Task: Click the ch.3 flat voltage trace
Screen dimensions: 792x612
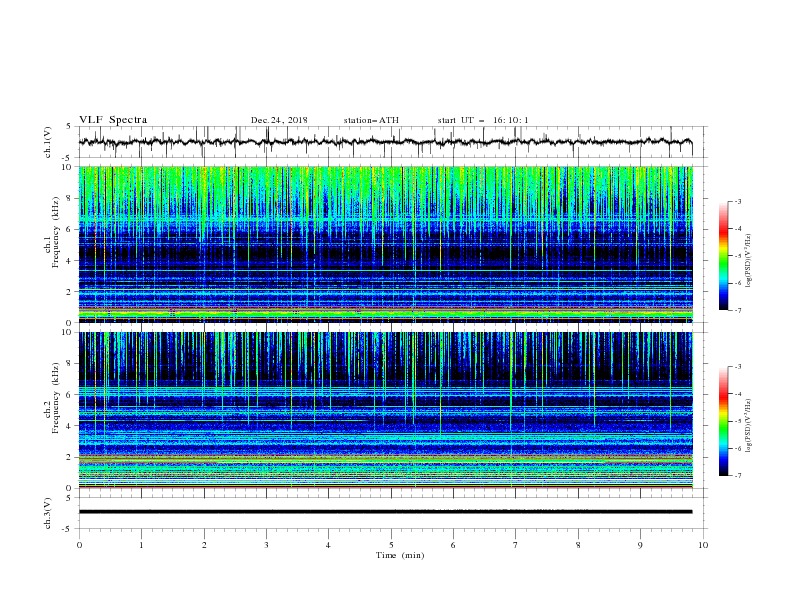Action: 385,512
